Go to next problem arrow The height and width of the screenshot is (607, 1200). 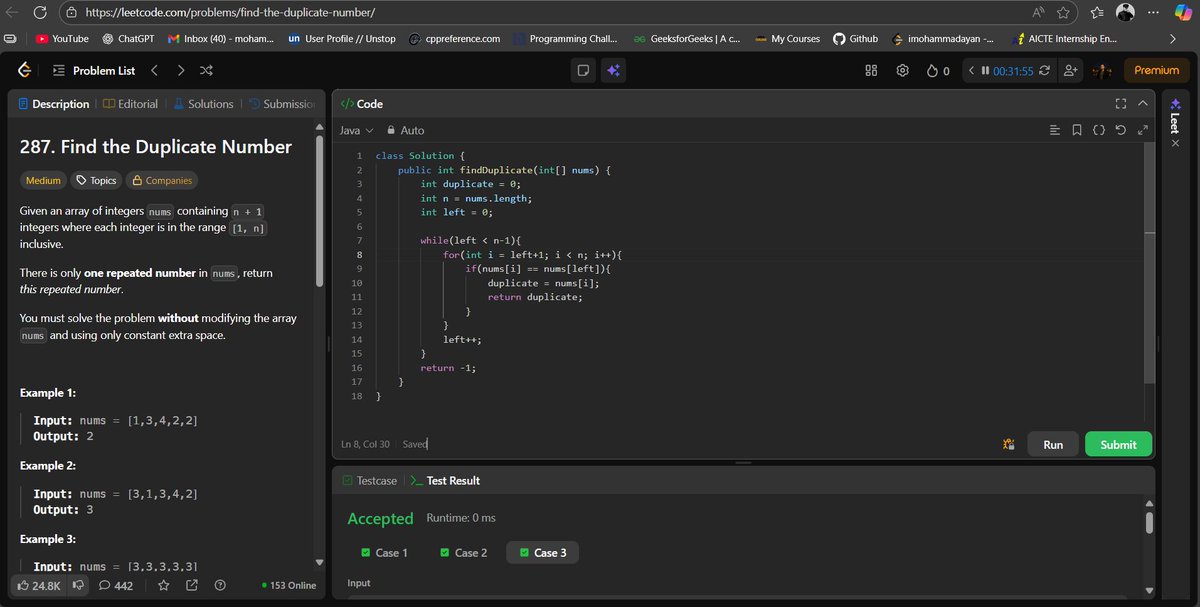tap(180, 71)
